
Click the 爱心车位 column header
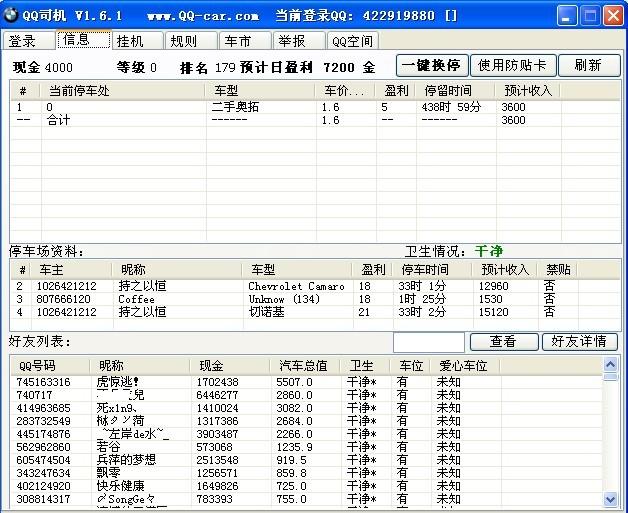pos(465,366)
